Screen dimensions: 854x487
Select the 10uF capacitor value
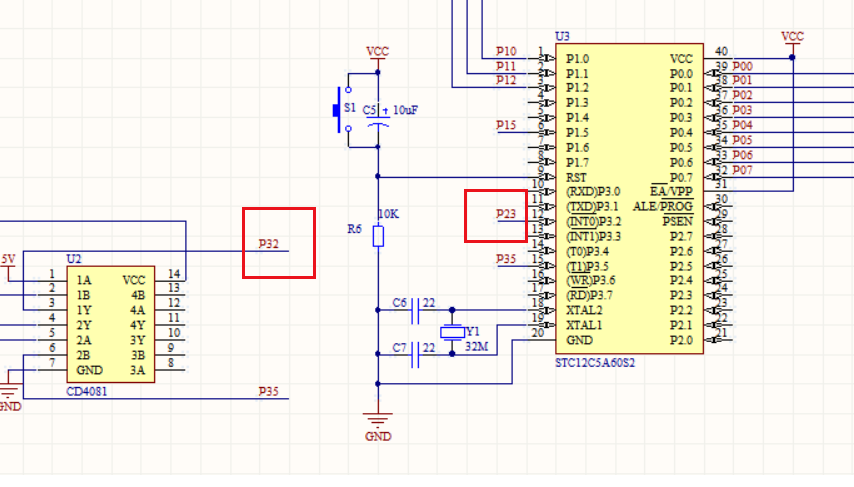(x=405, y=110)
